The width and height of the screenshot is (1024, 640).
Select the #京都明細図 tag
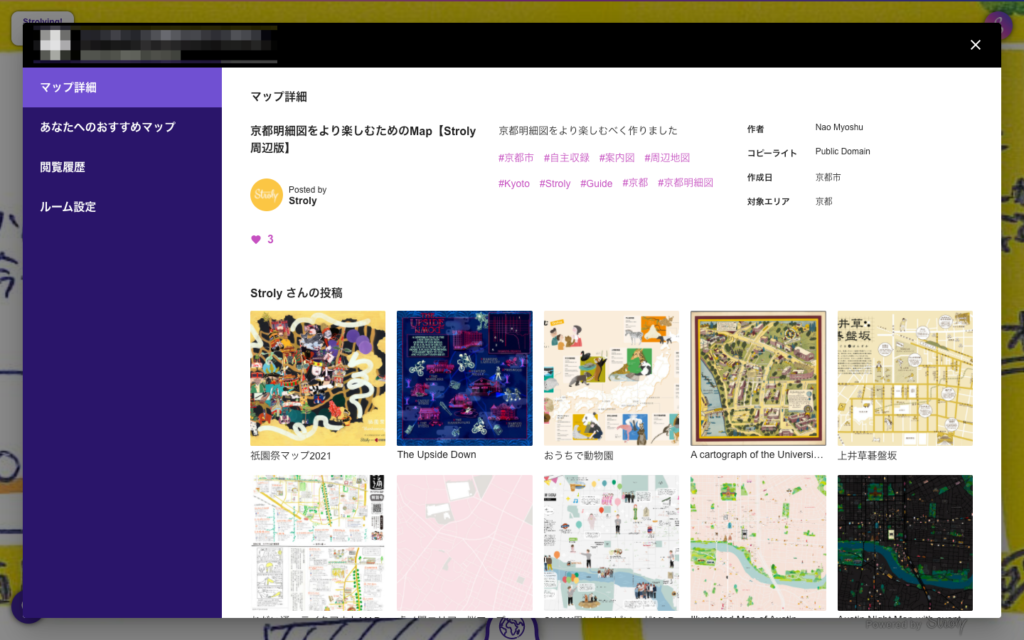click(x=685, y=184)
